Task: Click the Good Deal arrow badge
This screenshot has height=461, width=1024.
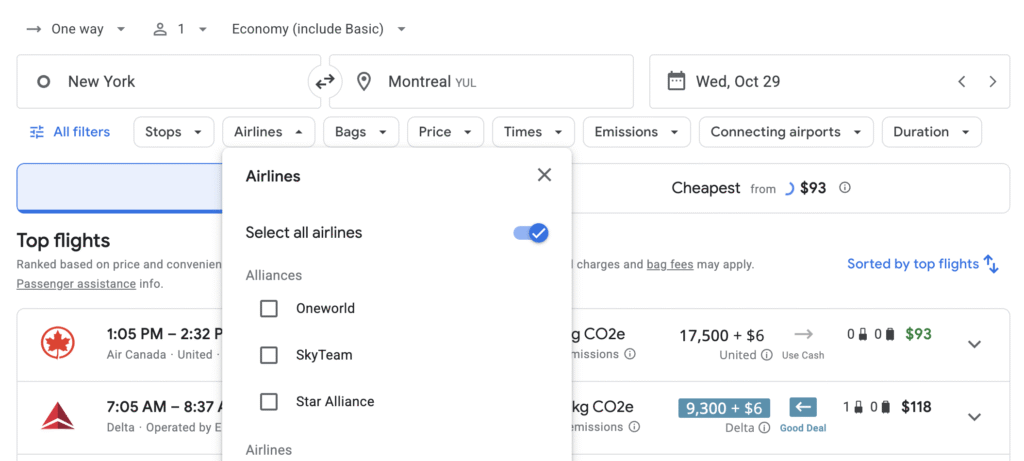Action: pos(803,407)
